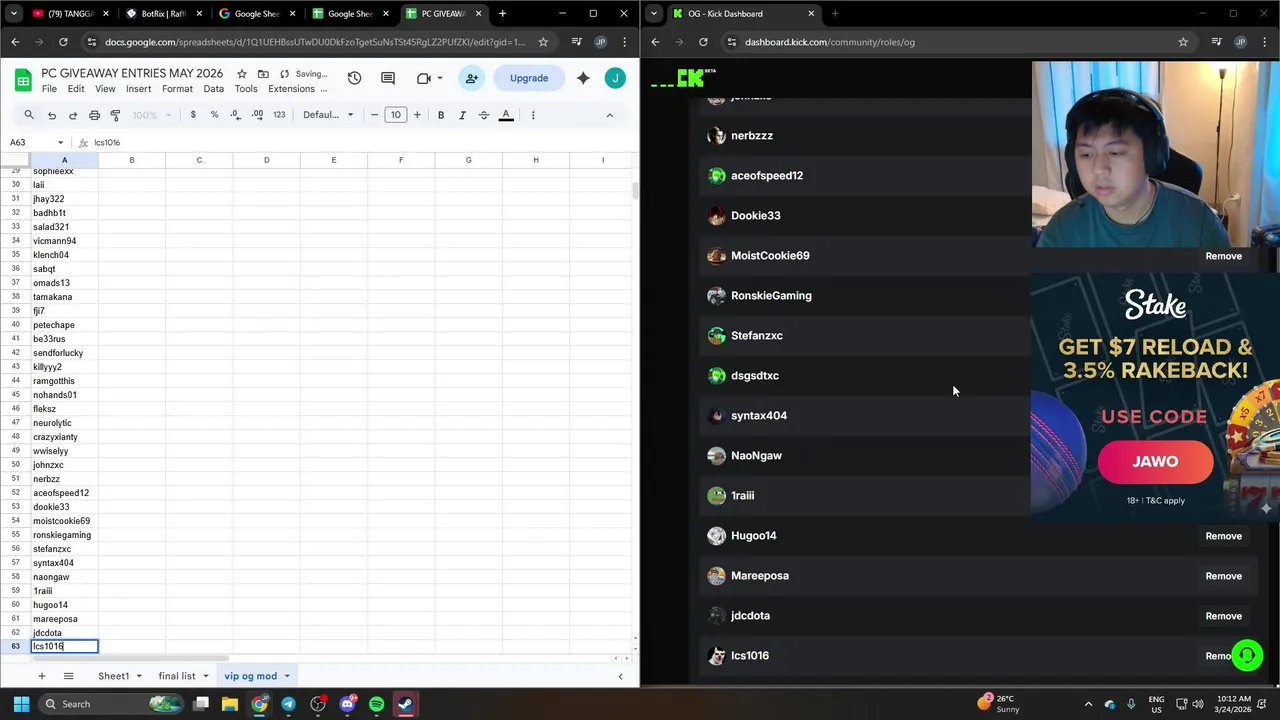Click the move to folder icon

[263, 74]
